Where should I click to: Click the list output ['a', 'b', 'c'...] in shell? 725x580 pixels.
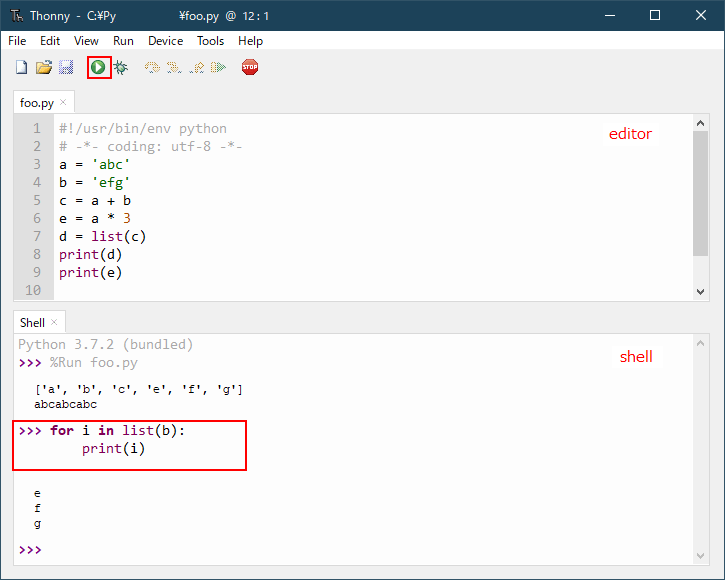(x=139, y=389)
